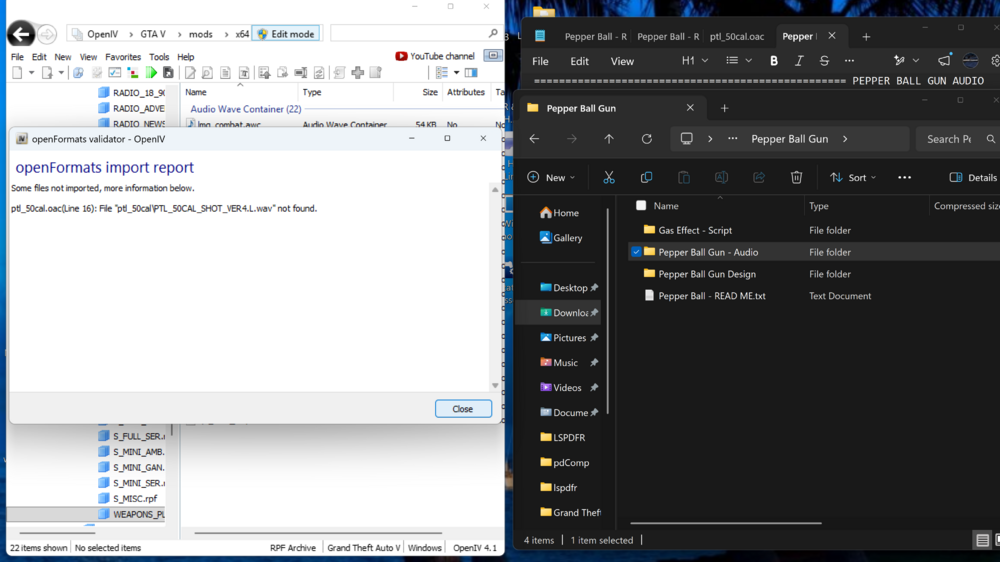
Task: Toggle select-all checkbox in Explorer header
Action: click(x=641, y=205)
